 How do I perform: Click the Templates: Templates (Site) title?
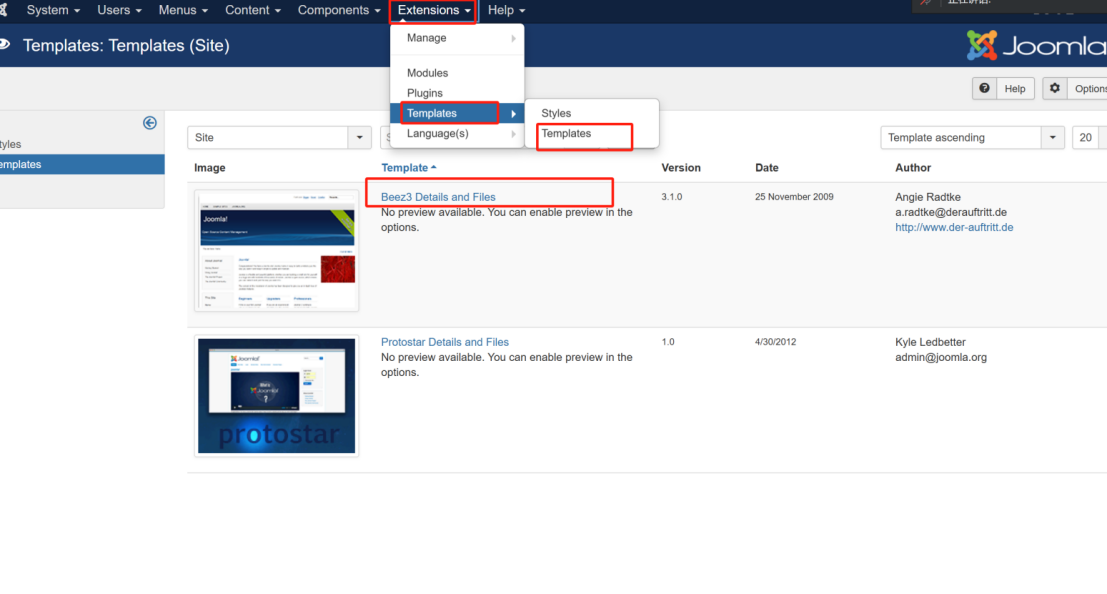coord(126,45)
